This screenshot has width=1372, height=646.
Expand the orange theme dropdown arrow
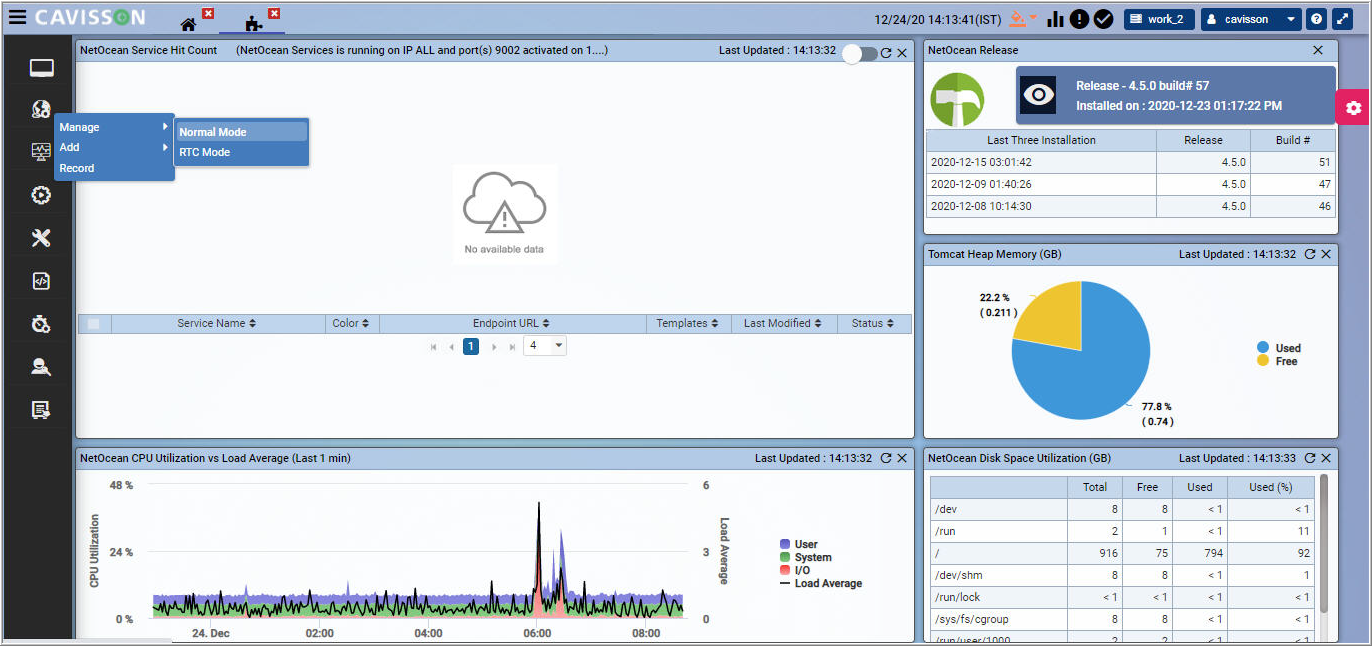point(1033,17)
